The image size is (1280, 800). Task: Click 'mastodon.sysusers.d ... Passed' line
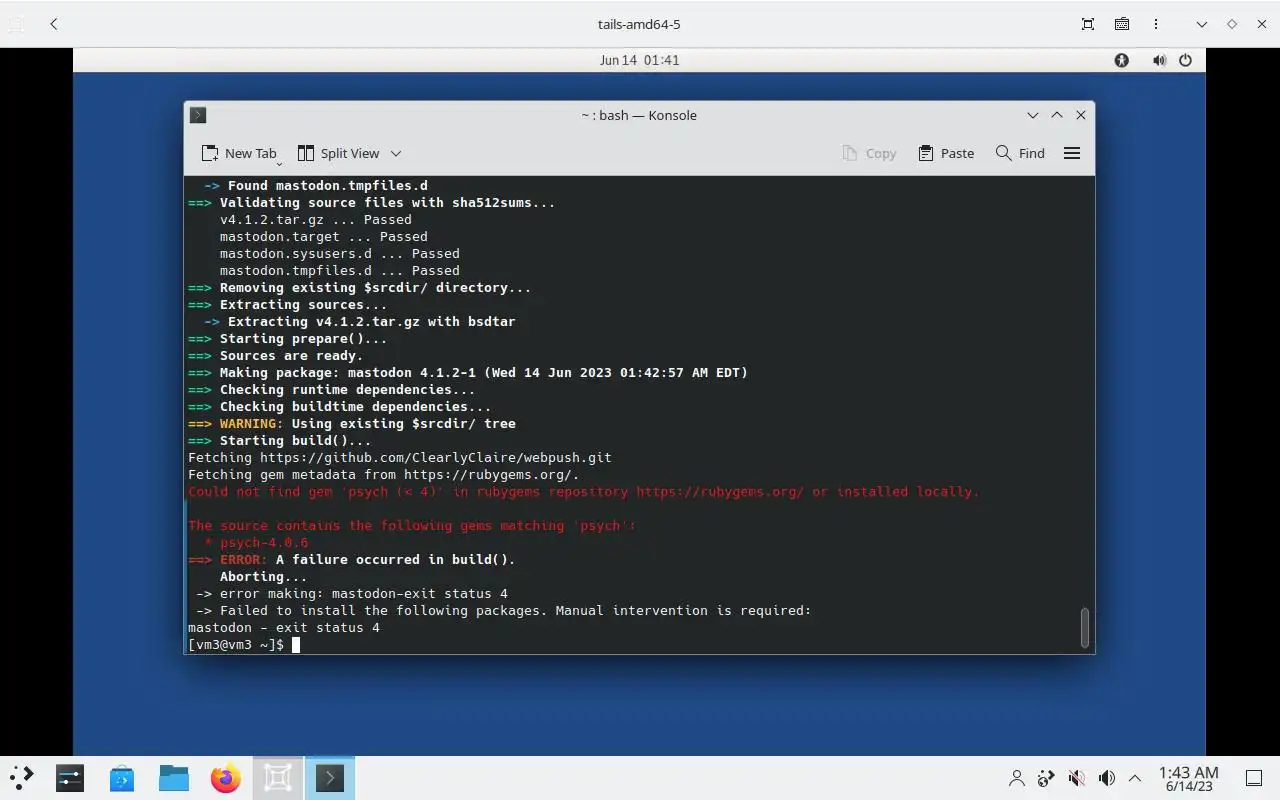click(x=340, y=254)
